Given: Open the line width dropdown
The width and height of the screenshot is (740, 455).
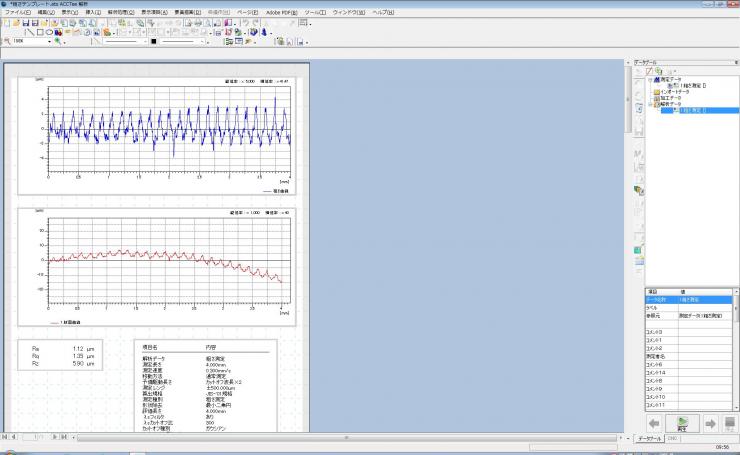Looking at the screenshot, I should pos(202,42).
